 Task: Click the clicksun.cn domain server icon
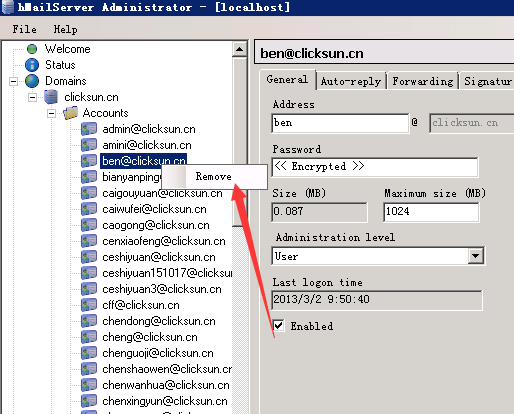click(51, 97)
